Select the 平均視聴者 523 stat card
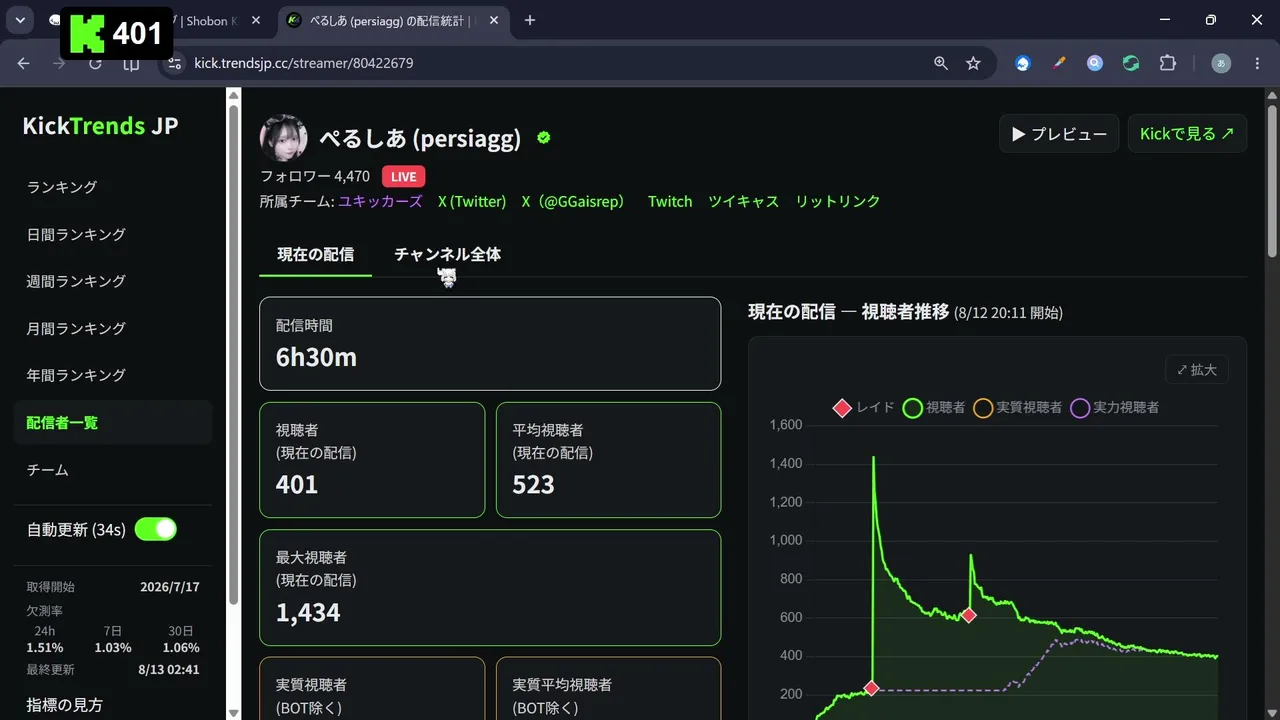This screenshot has width=1280, height=720. 608,460
